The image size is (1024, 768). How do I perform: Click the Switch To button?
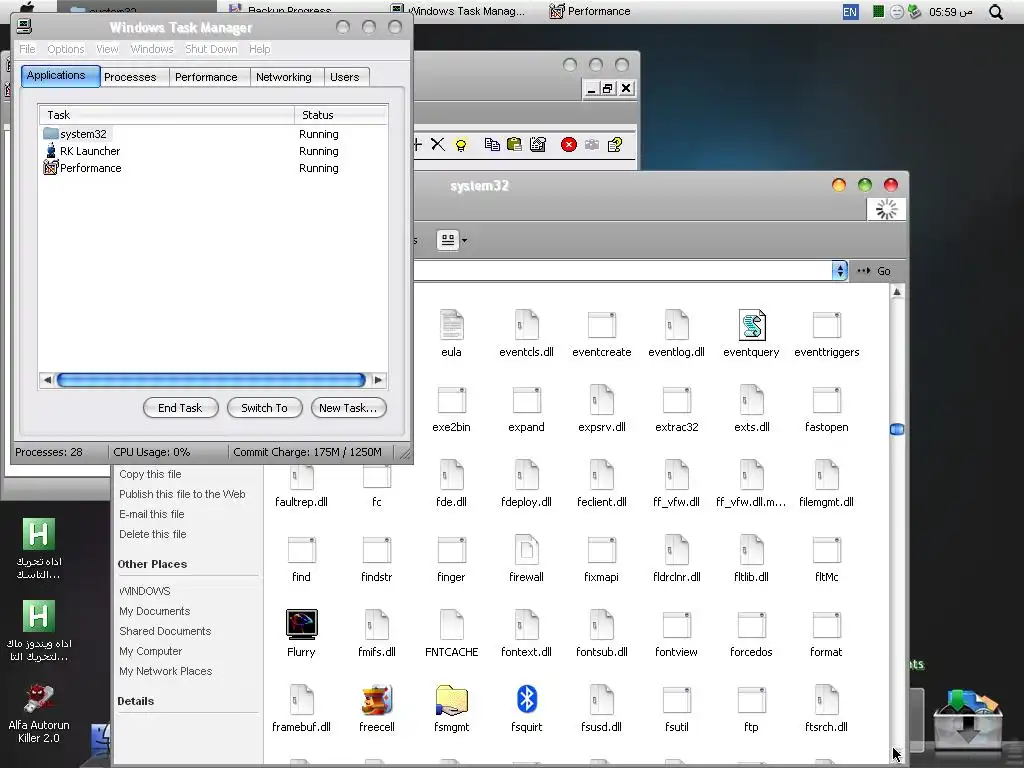(264, 408)
